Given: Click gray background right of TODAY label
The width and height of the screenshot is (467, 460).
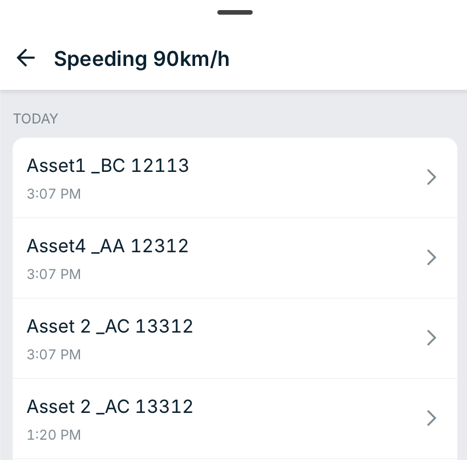Looking at the screenshot, I should pyautogui.click(x=260, y=119).
